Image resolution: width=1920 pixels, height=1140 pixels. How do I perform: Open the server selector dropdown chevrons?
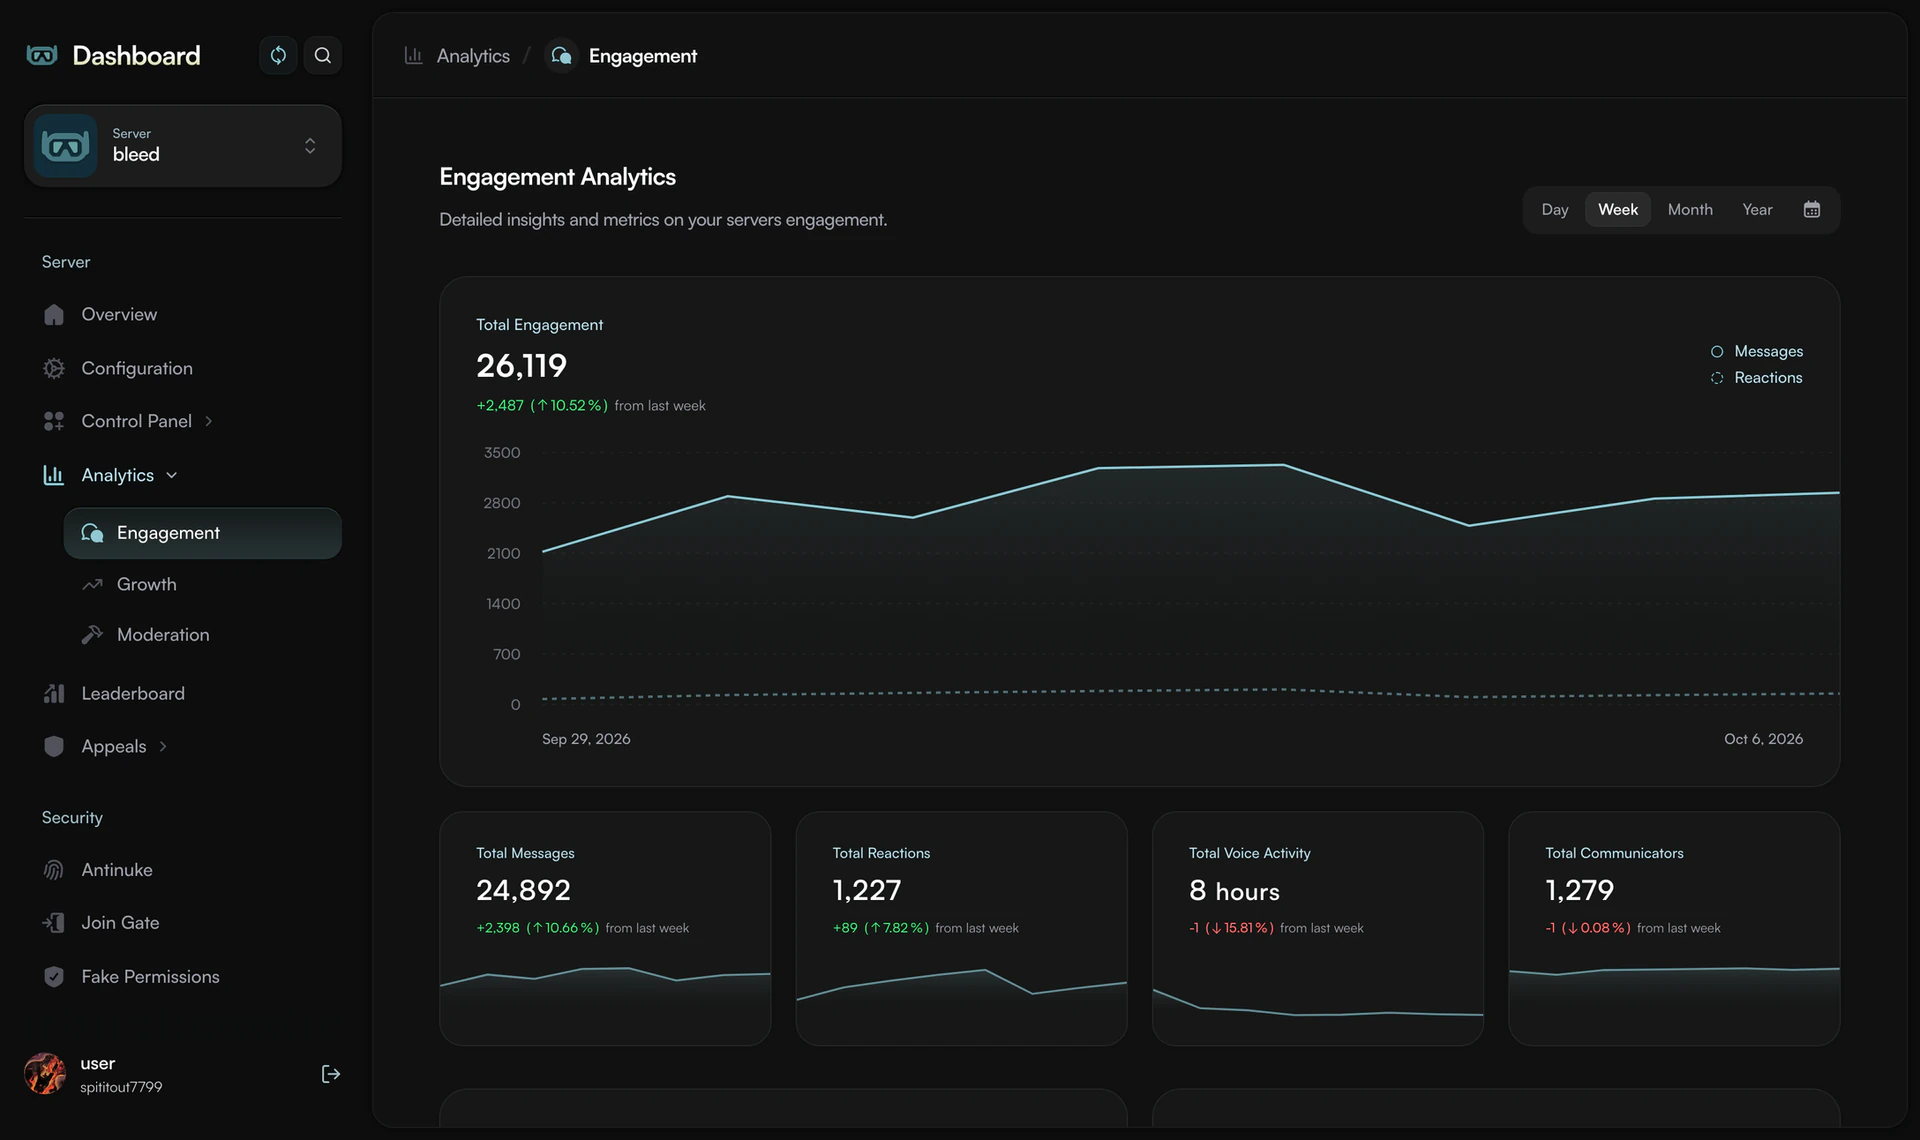click(x=310, y=146)
